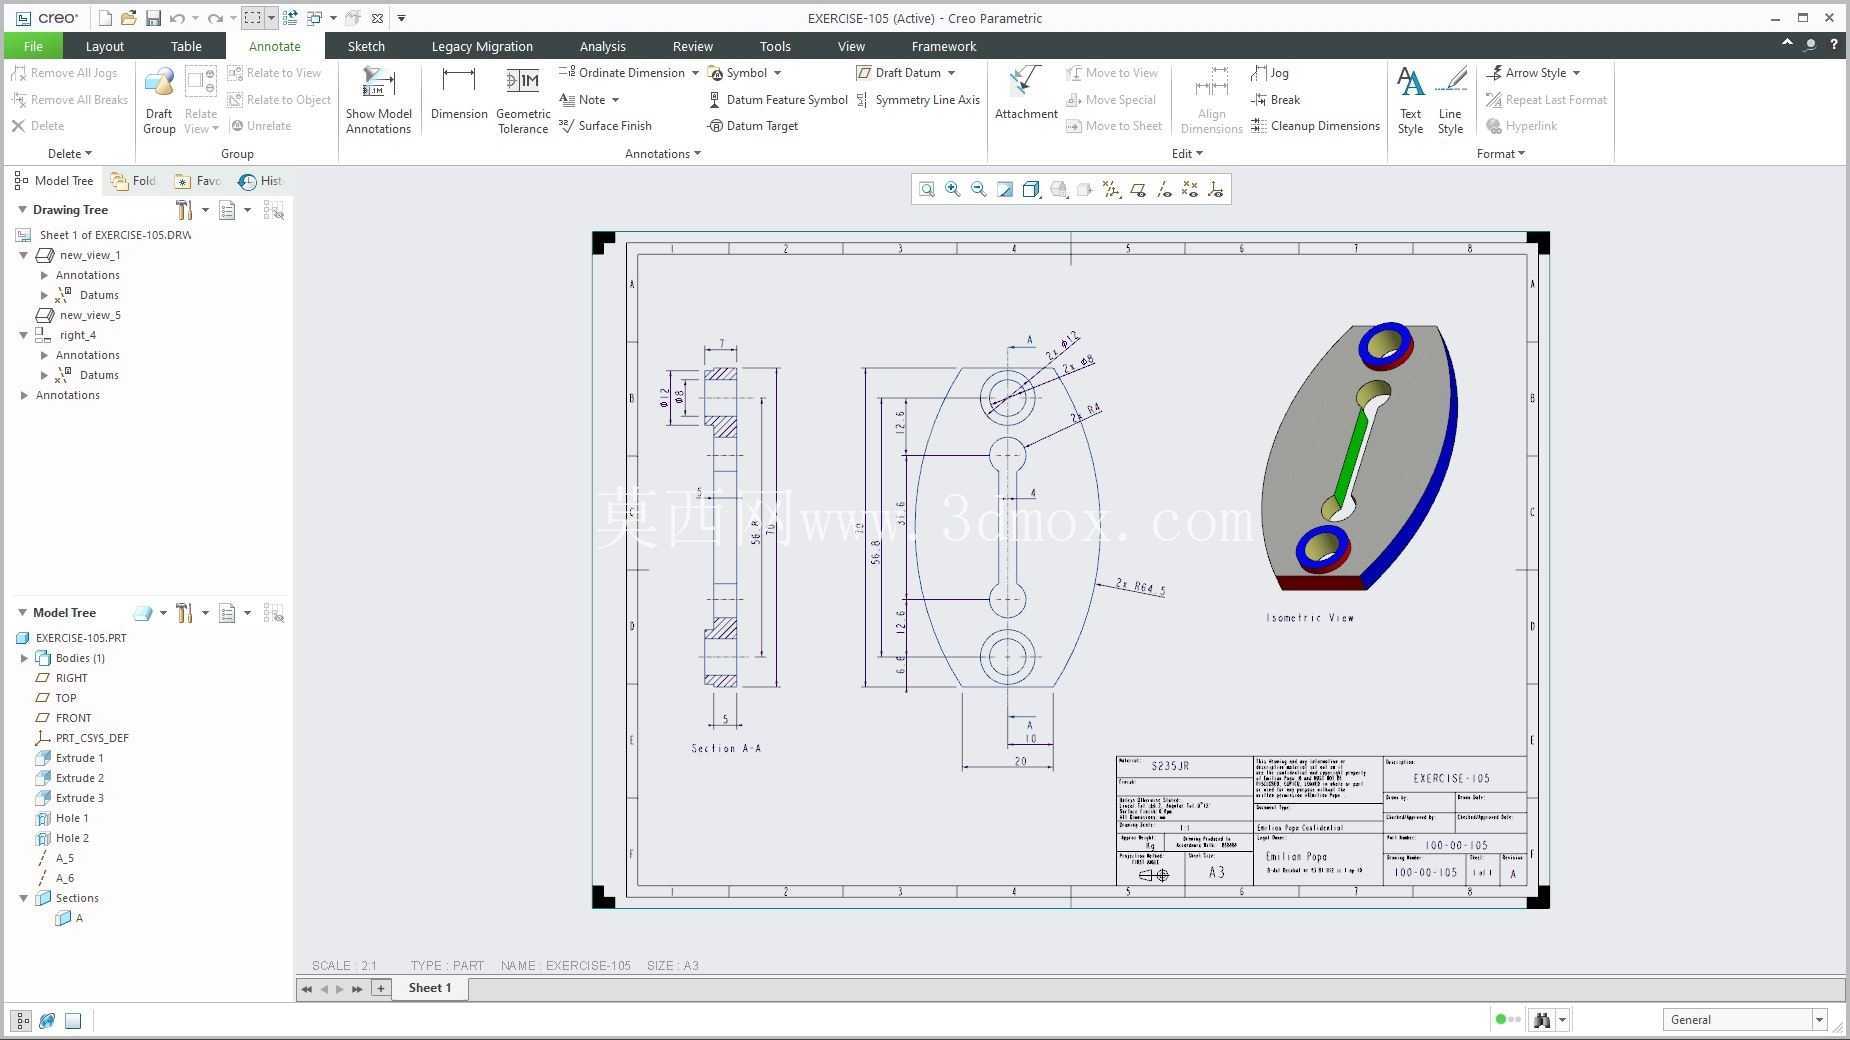This screenshot has width=1850, height=1040.
Task: Click the Jog tool
Action: click(x=1270, y=73)
